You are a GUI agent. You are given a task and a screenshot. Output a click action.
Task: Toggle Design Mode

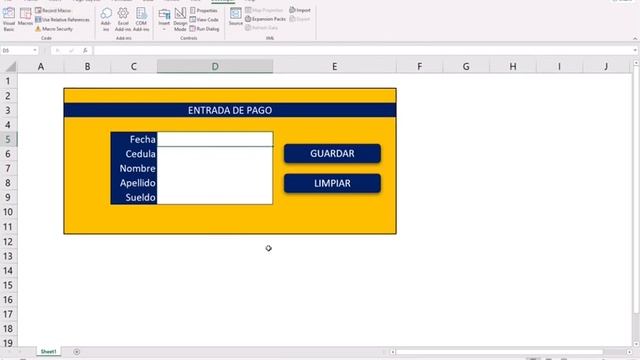coord(180,19)
